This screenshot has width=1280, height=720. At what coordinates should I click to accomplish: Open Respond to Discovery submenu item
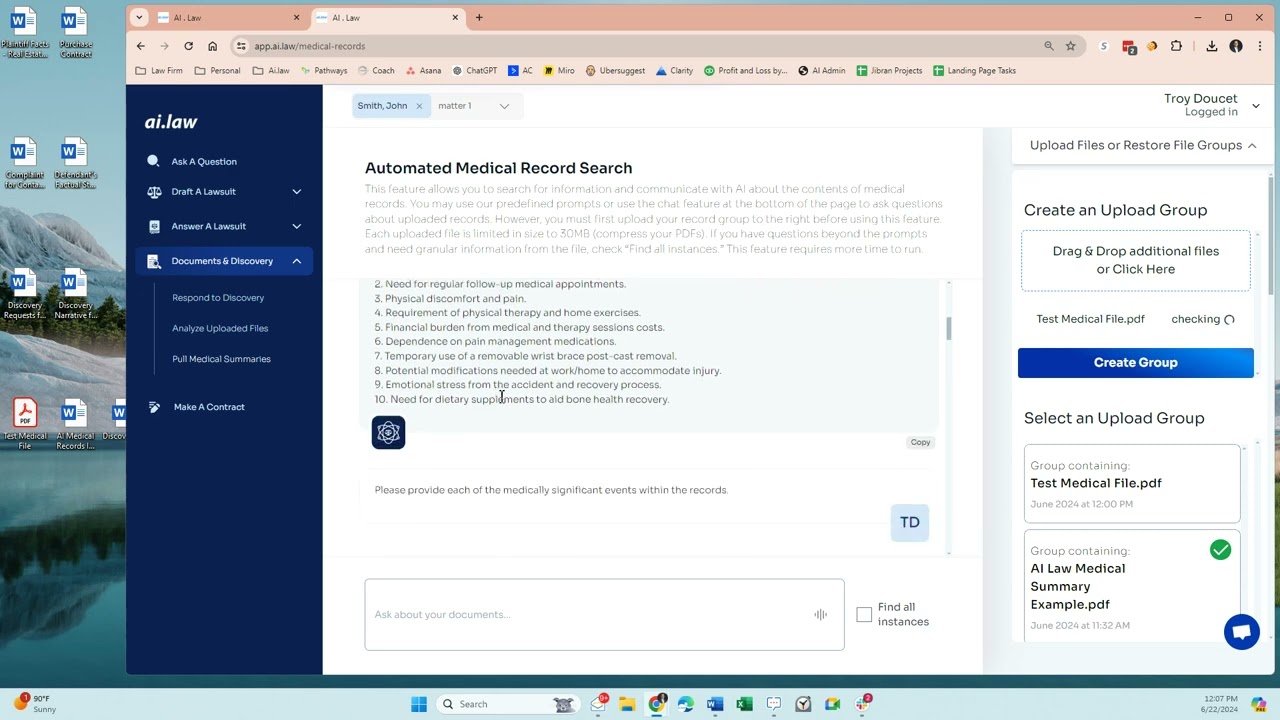click(x=218, y=298)
